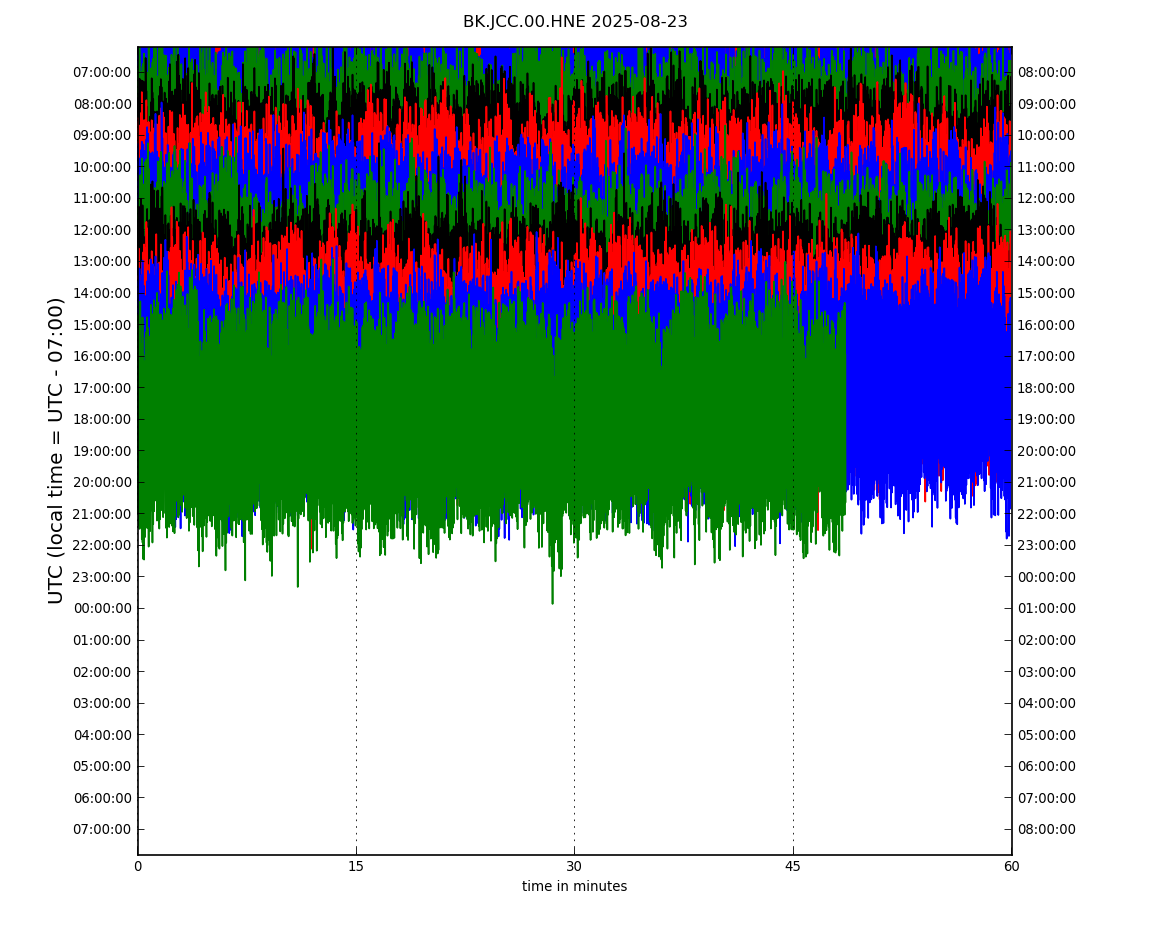This screenshot has height=950, width=1150.
Task: Click 18:00:00 on the UTC axis
Action: click(x=102, y=419)
